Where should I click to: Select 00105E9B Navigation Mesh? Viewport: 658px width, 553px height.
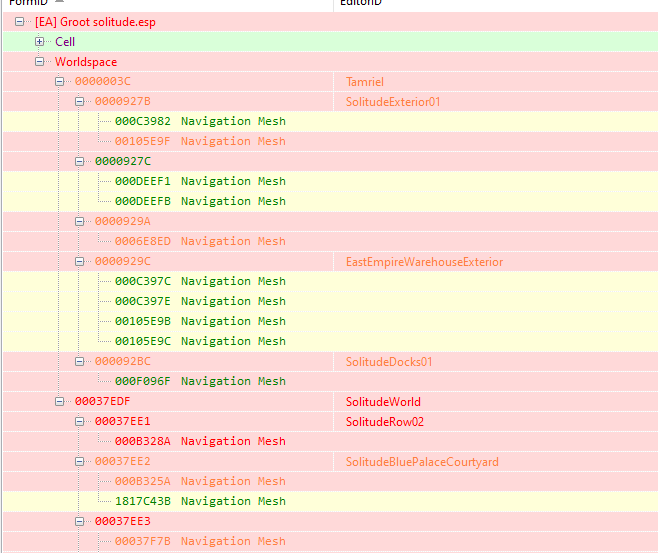(x=200, y=321)
